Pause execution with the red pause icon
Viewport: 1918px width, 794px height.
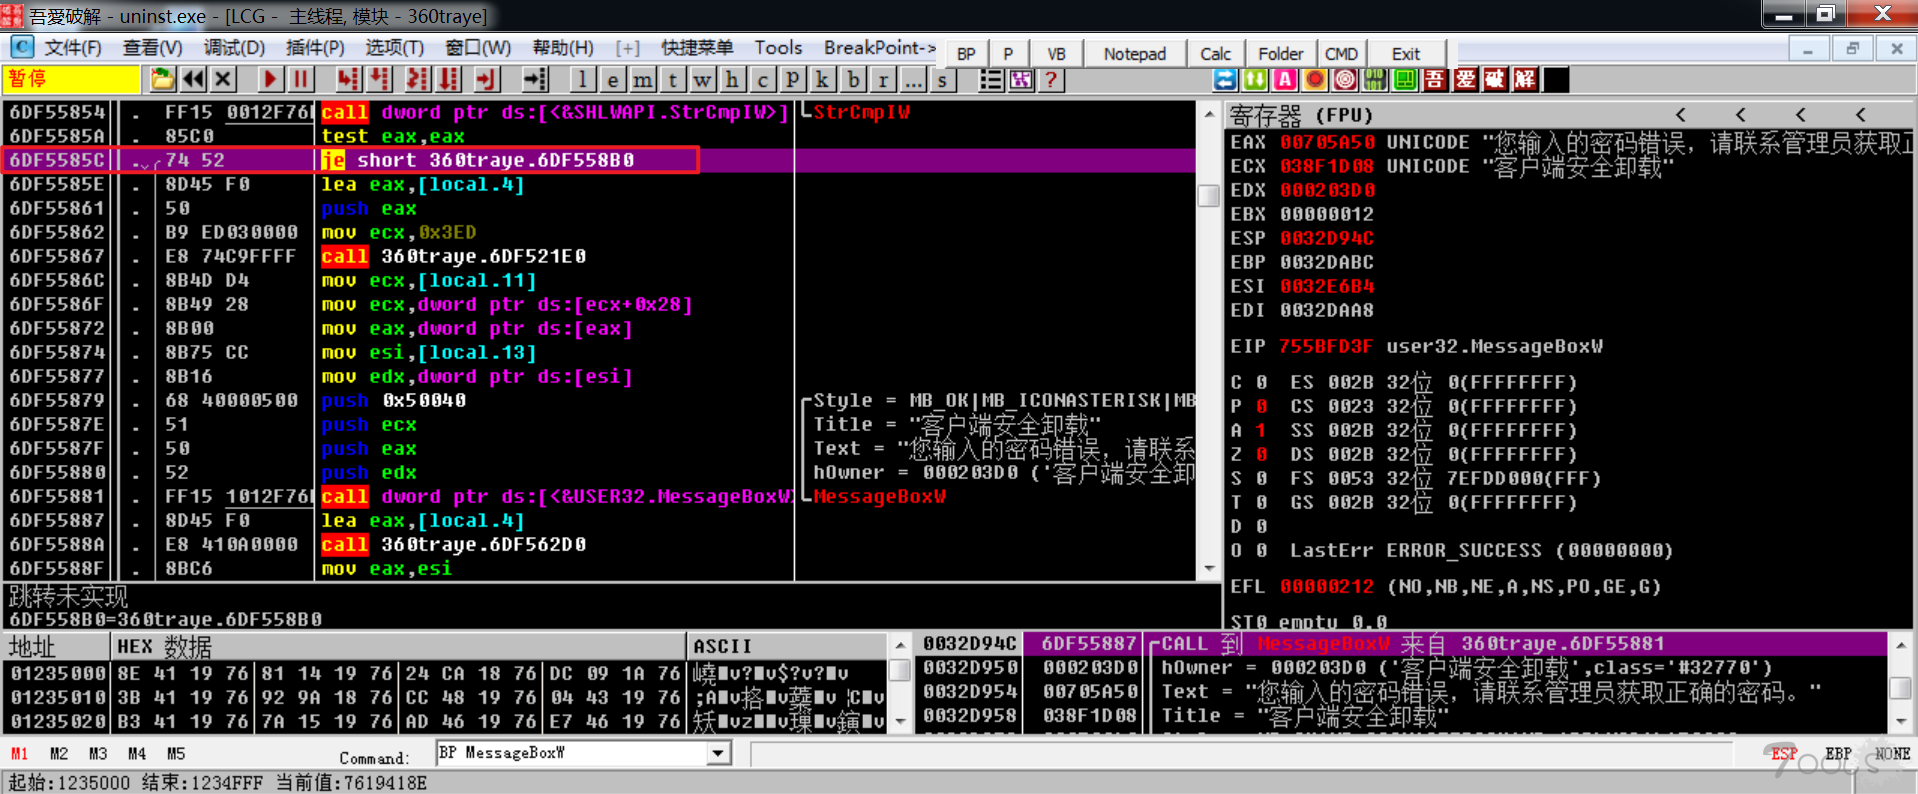click(x=301, y=80)
